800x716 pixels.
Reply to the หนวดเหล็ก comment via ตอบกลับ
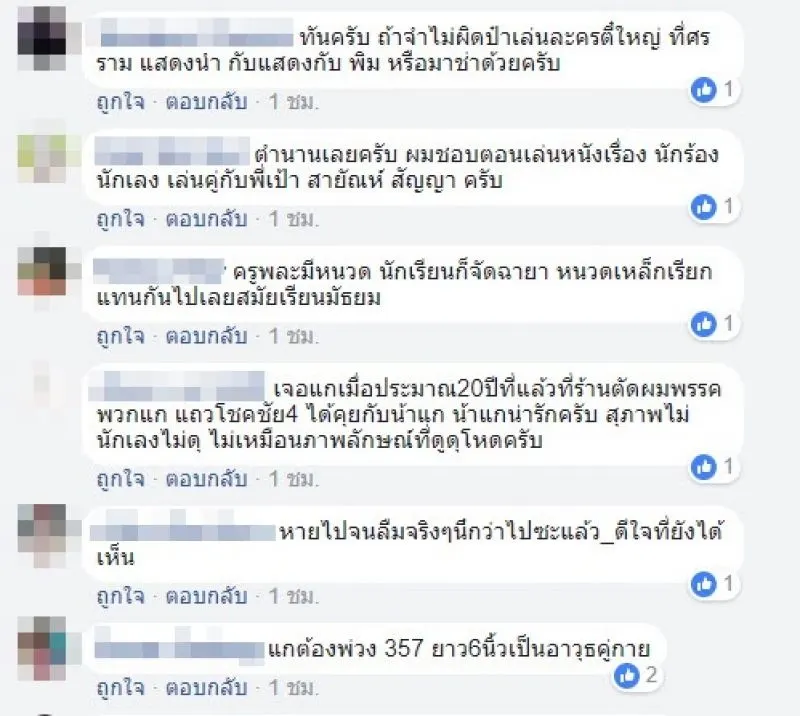coord(206,336)
